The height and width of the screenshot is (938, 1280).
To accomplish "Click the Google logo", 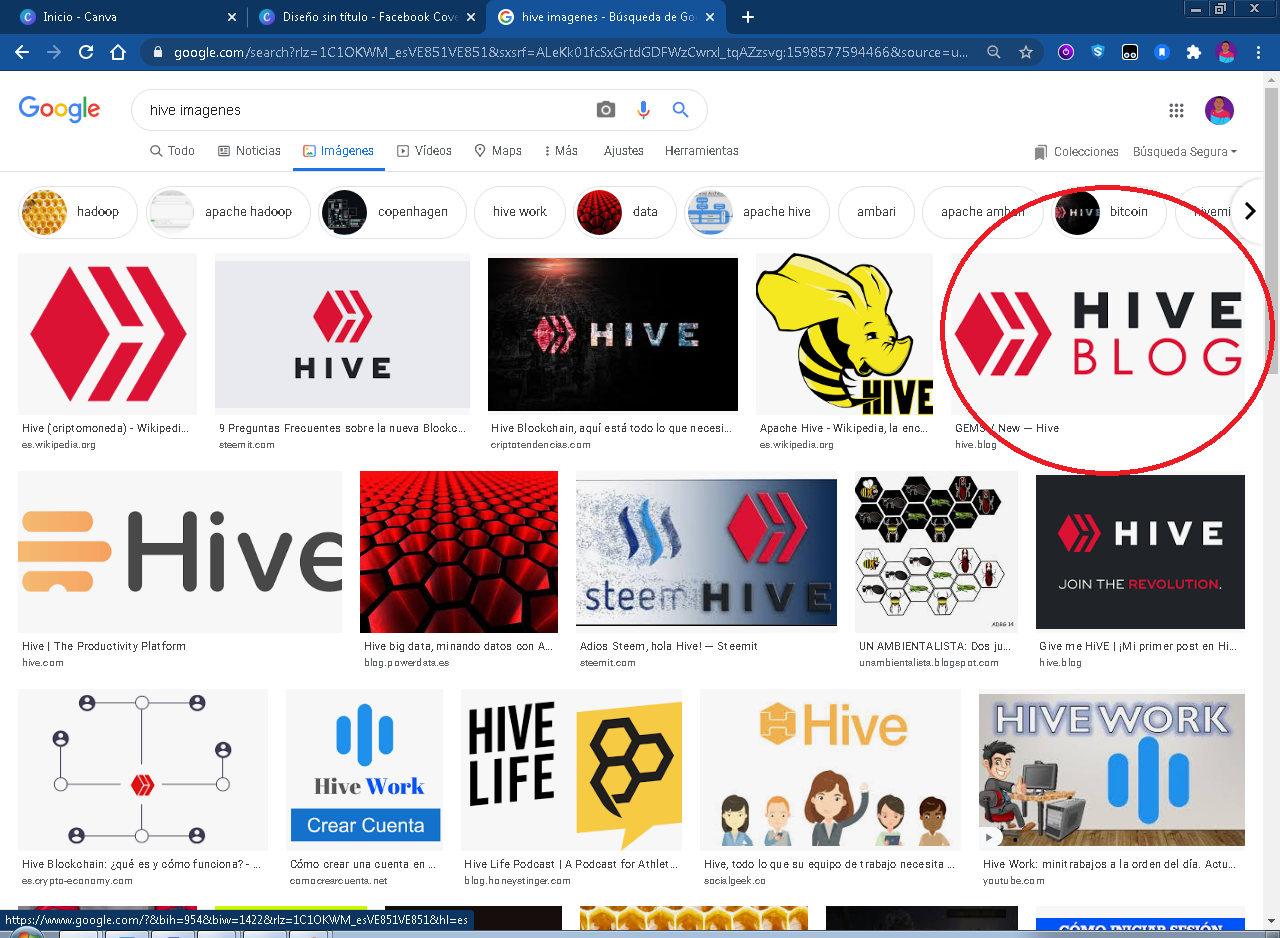I will click(x=59, y=109).
